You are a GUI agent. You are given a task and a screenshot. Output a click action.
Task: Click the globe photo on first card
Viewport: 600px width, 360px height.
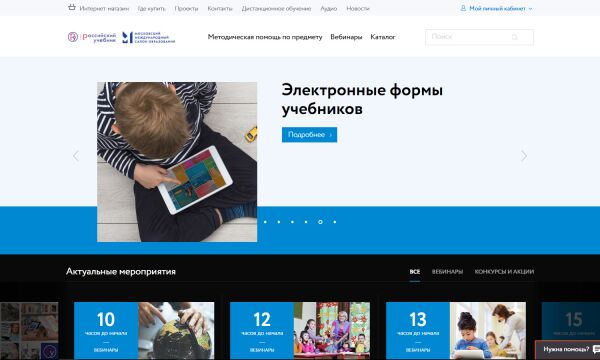pos(176,331)
